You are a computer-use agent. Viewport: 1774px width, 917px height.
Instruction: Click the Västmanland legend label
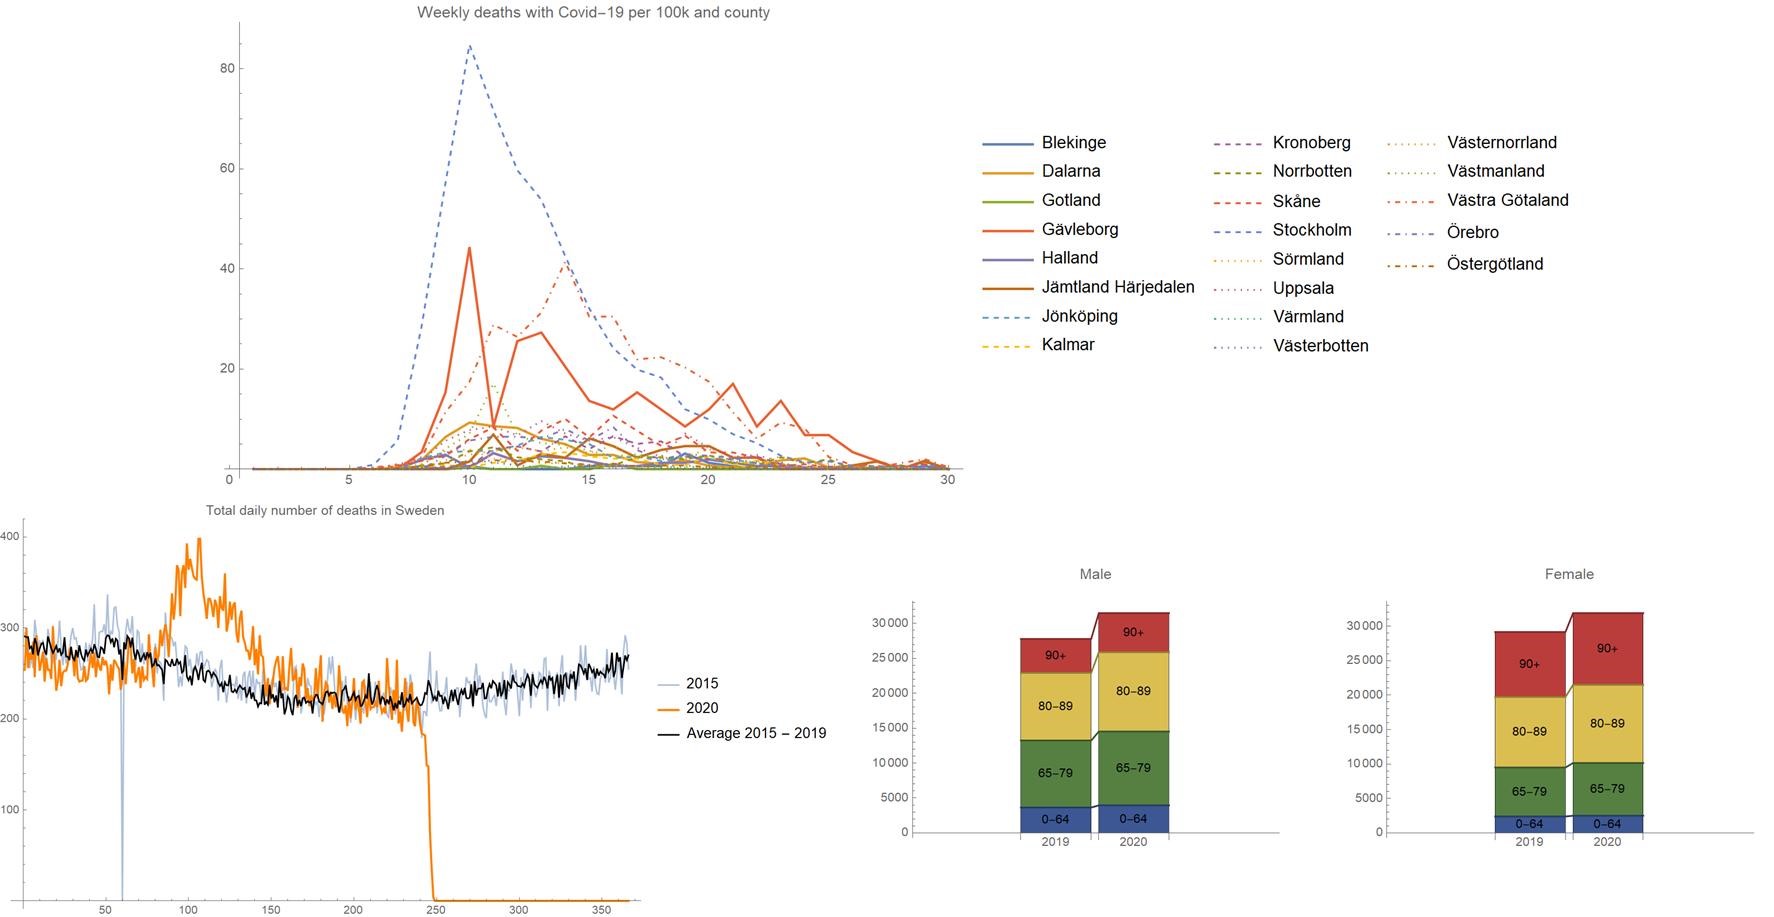coord(1495,172)
